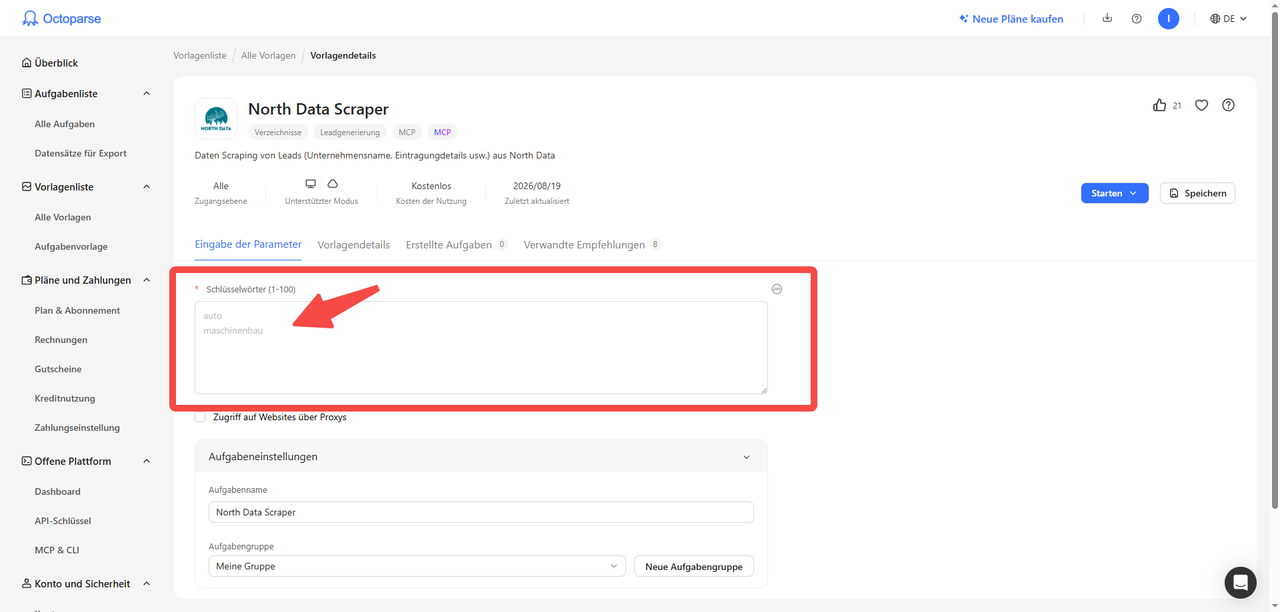Open Plan & Abonnement
The height and width of the screenshot is (612, 1280).
coord(77,310)
